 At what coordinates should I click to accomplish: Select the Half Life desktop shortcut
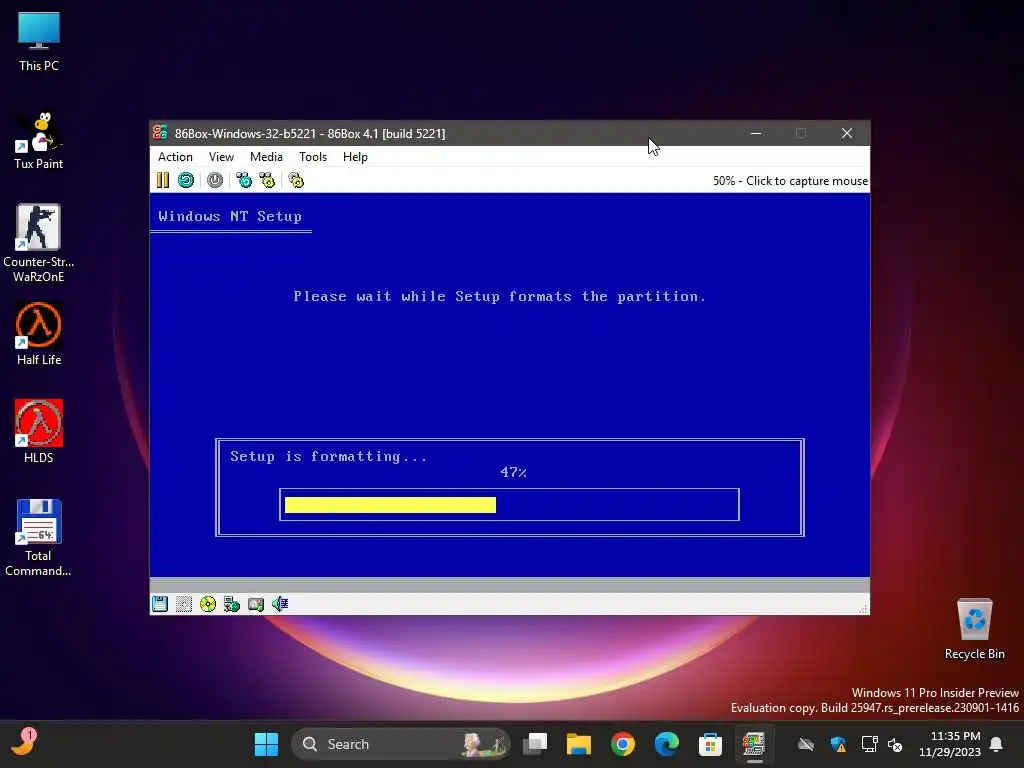tap(39, 334)
